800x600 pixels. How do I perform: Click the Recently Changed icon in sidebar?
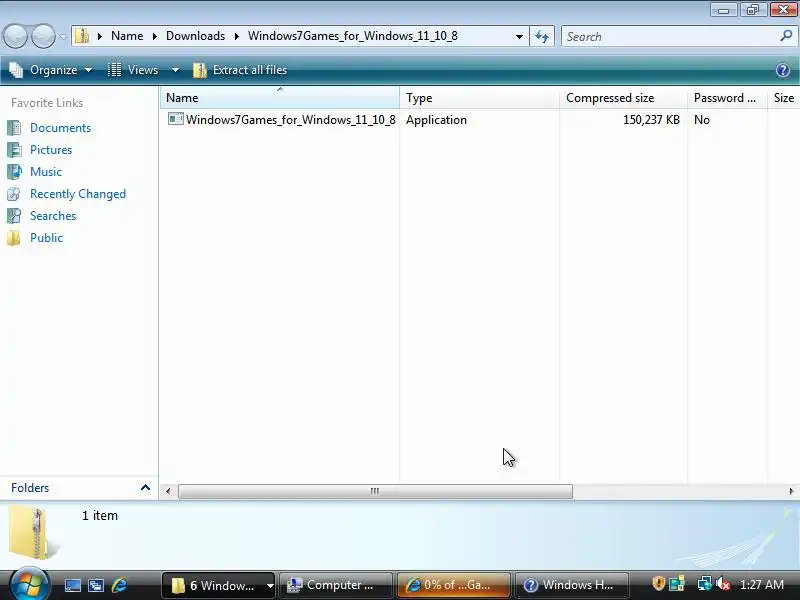(x=14, y=194)
